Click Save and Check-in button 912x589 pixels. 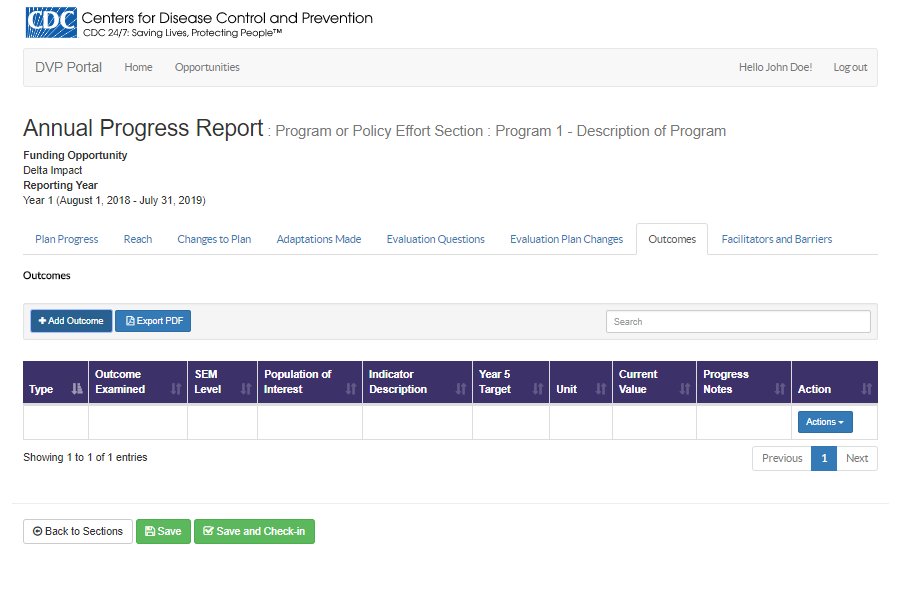pyautogui.click(x=254, y=531)
